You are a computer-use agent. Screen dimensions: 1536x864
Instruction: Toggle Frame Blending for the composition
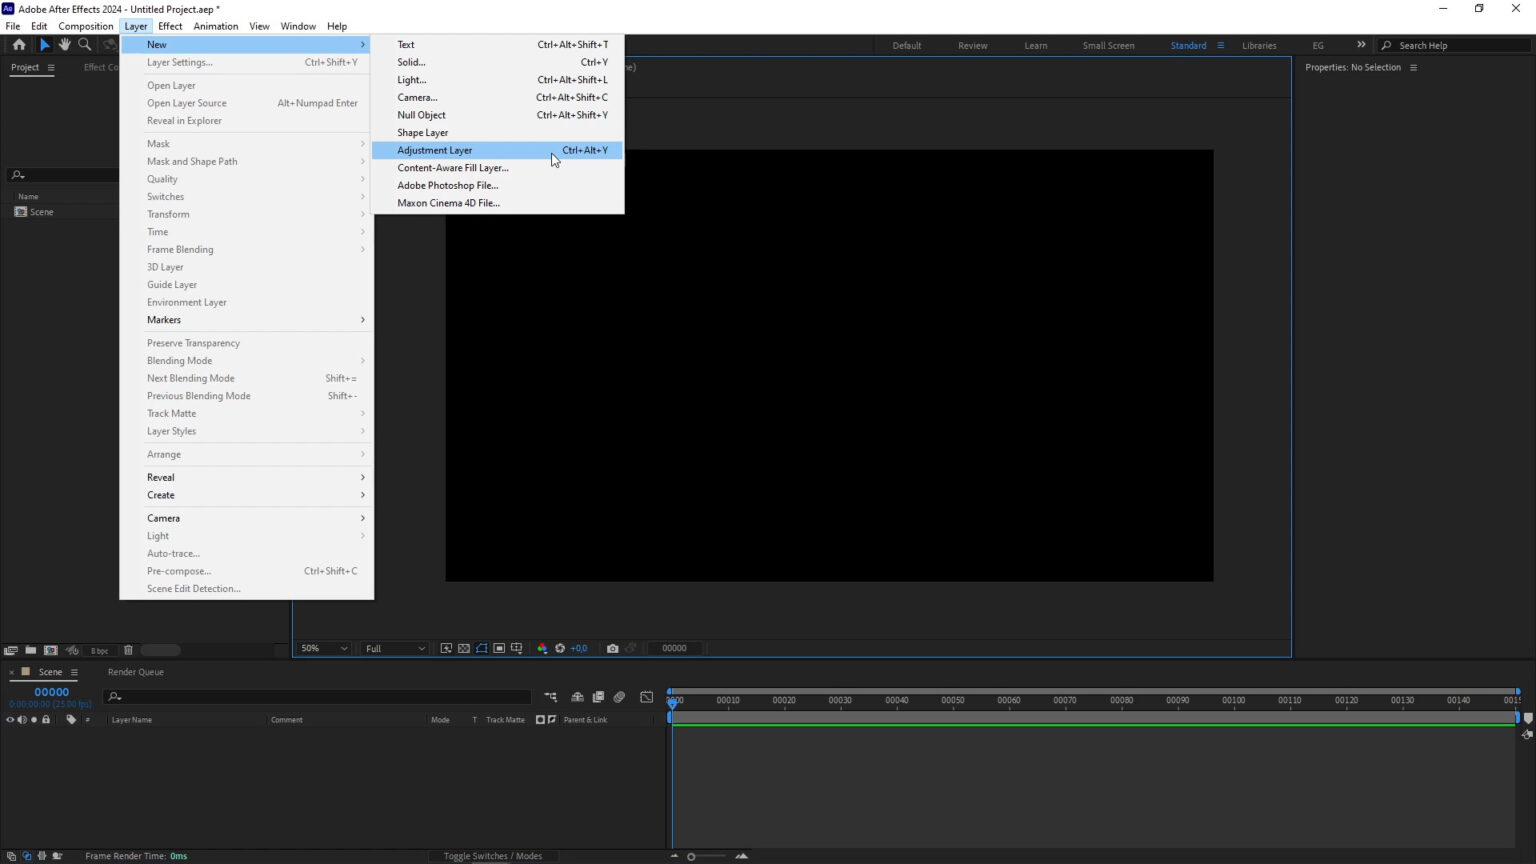pos(598,697)
